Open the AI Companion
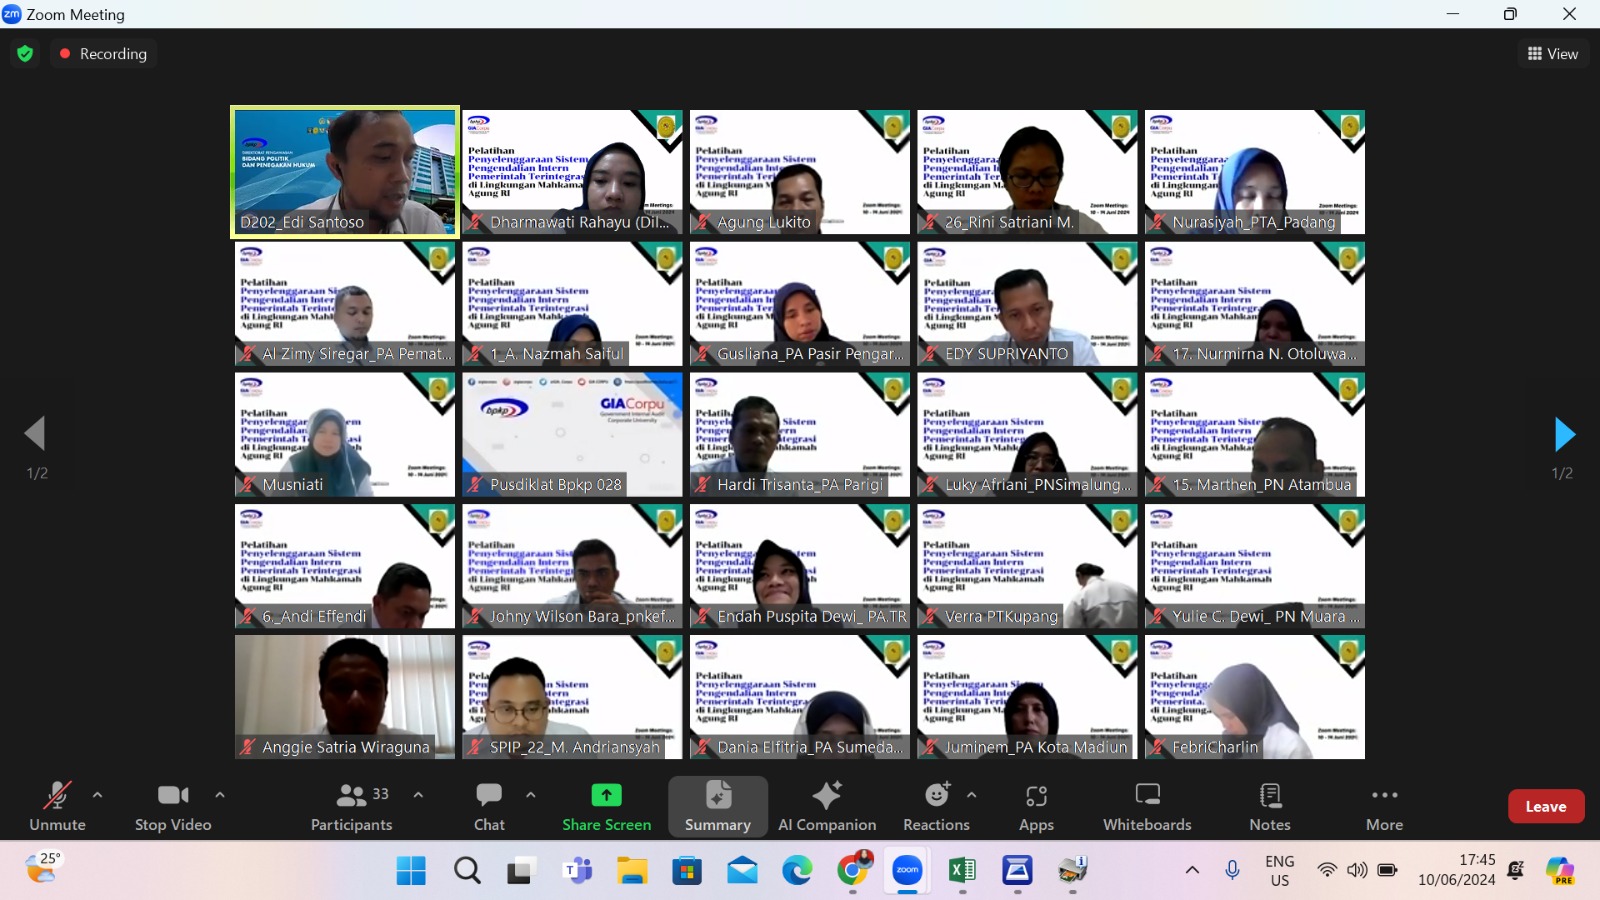 pyautogui.click(x=827, y=806)
